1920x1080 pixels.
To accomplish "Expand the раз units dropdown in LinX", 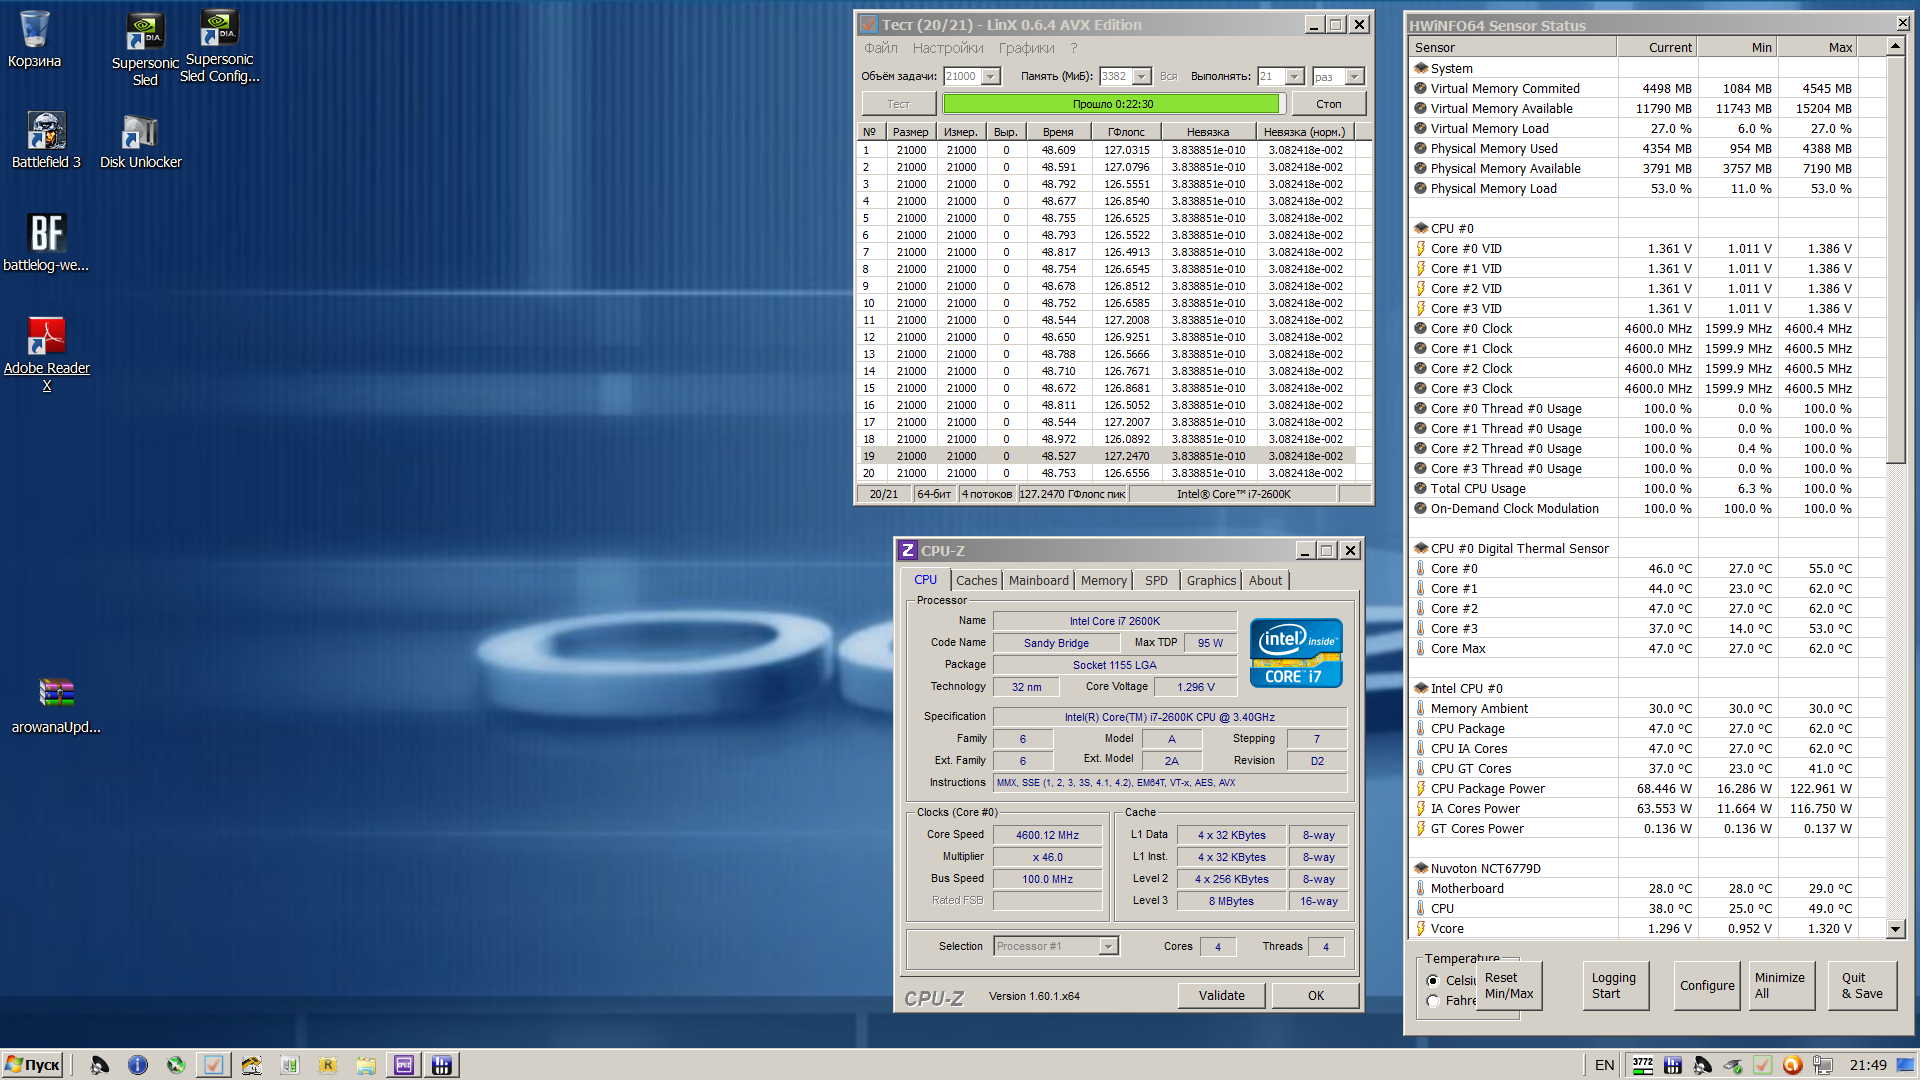I will pos(1354,77).
